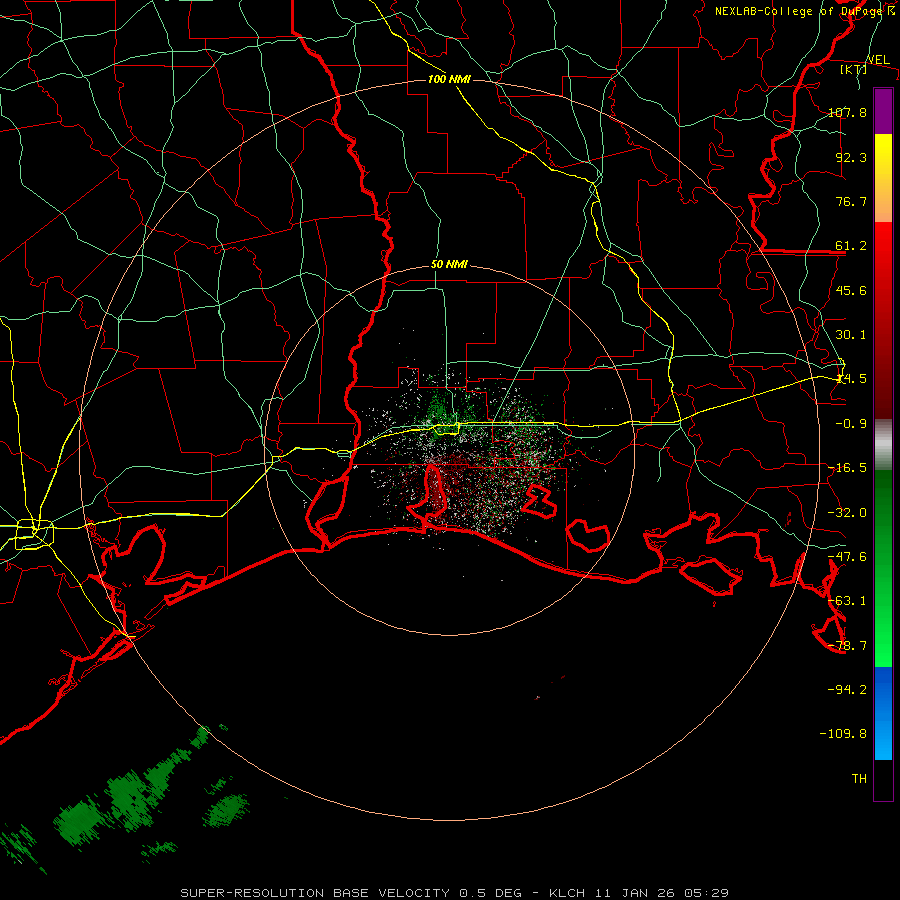Viewport: 900px width, 900px height.
Task: Select the green segment of color bar
Action: (x=883, y=568)
